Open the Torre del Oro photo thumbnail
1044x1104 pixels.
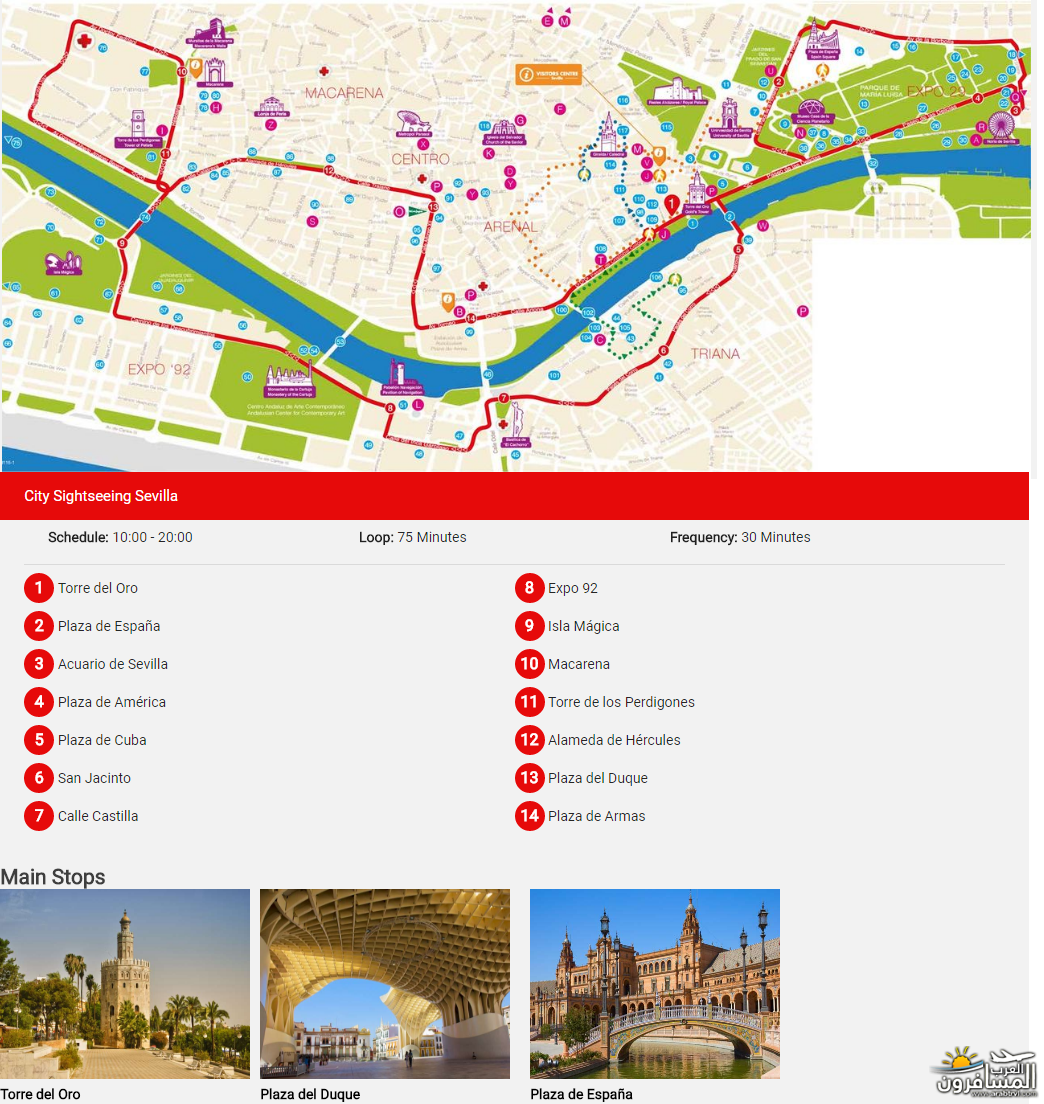click(125, 984)
